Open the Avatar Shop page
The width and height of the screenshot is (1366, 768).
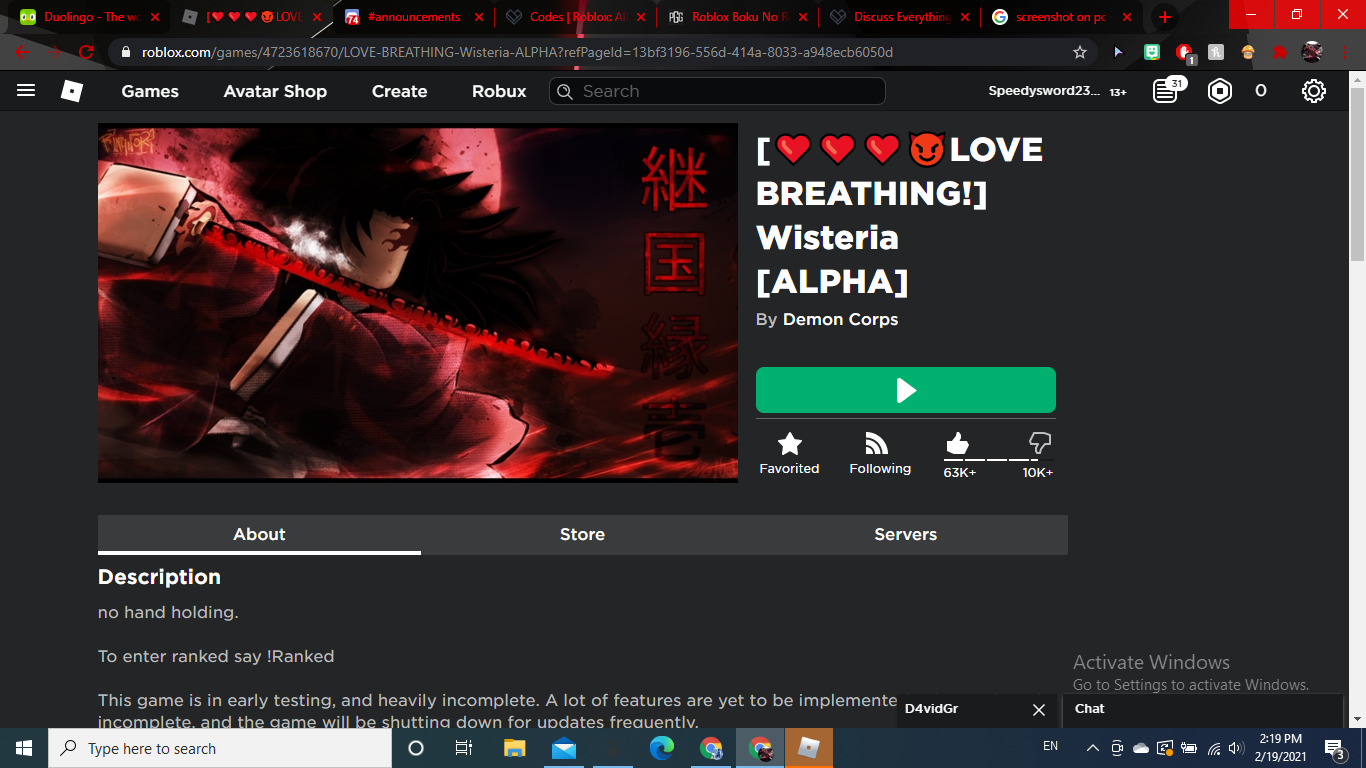click(x=275, y=91)
